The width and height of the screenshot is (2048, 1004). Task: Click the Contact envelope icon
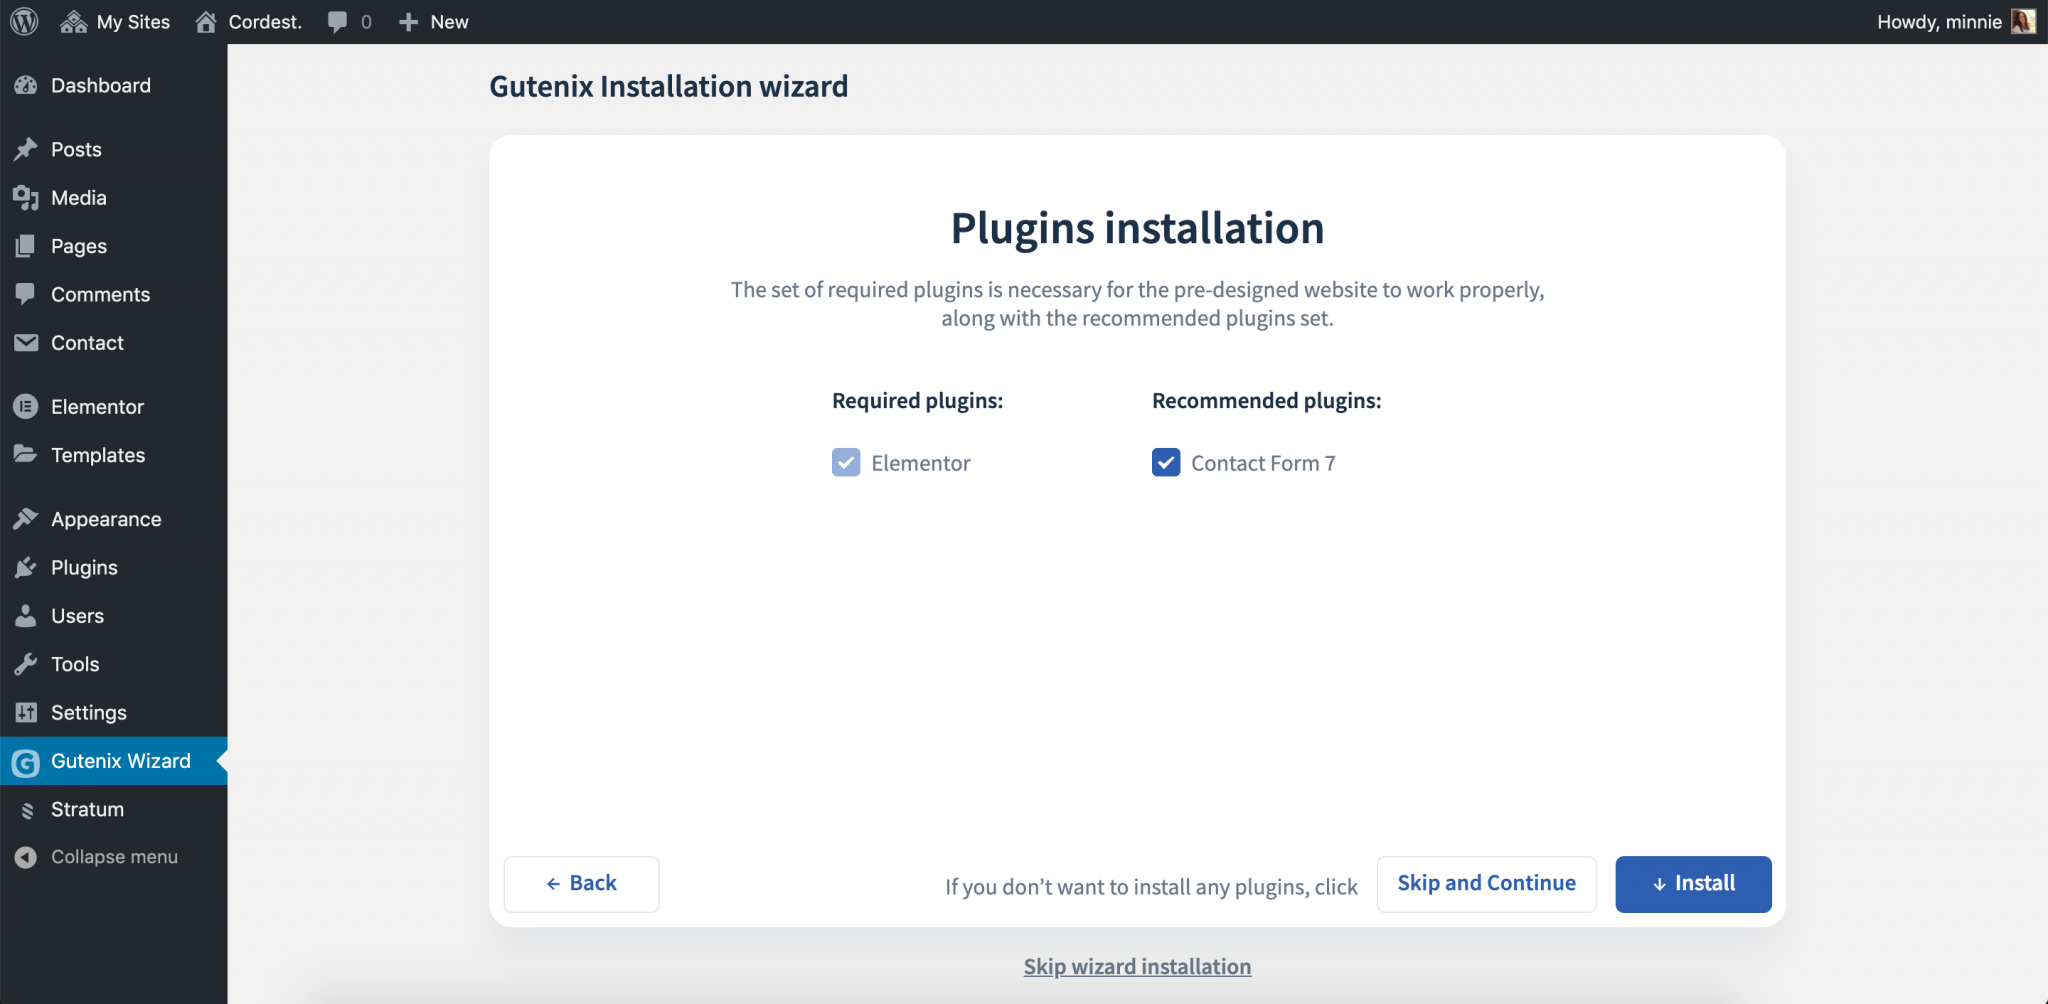tap(26, 343)
